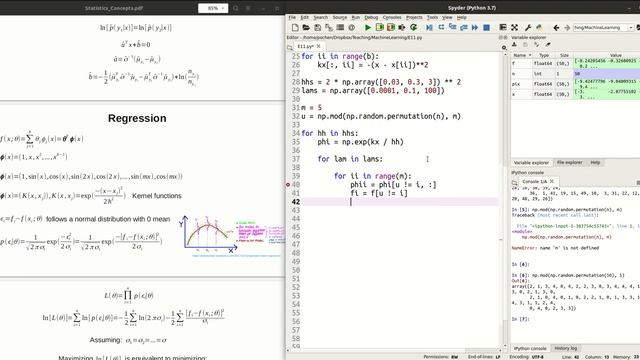Browse tabs icon left of E11.py

coord(290,47)
